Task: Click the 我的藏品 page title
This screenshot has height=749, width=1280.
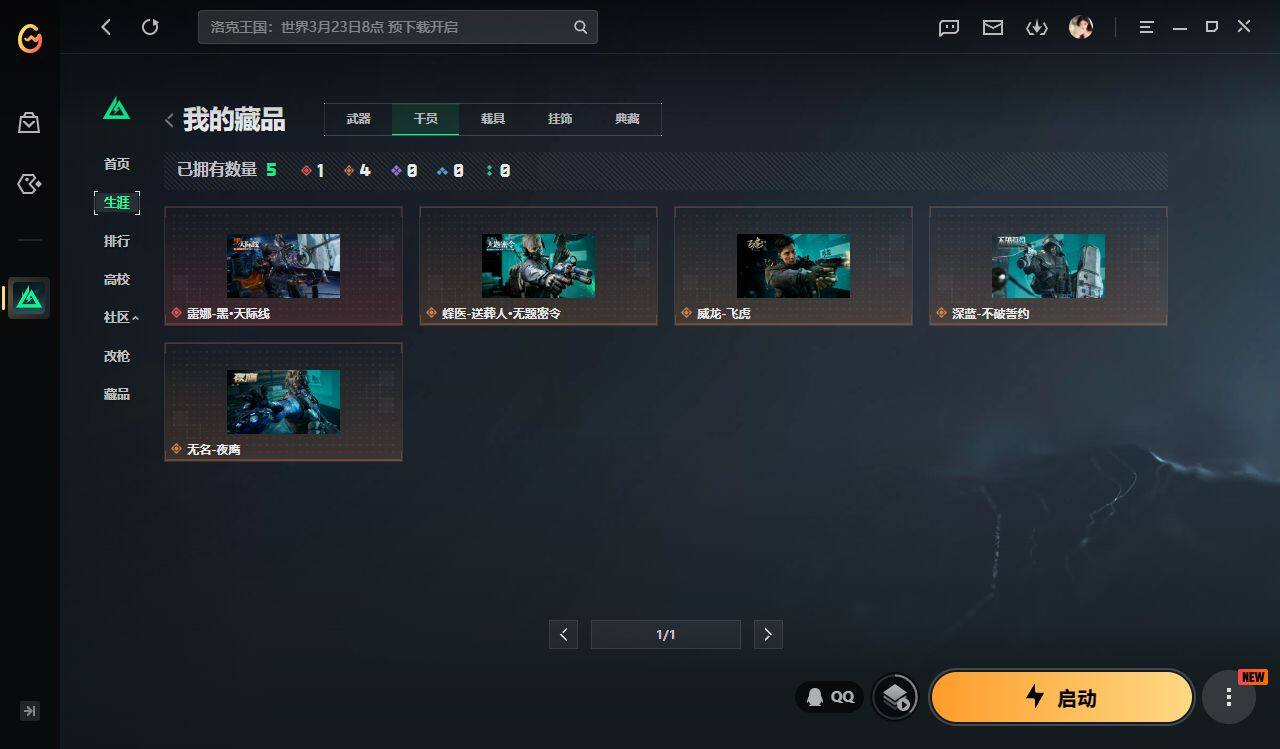Action: 234,120
